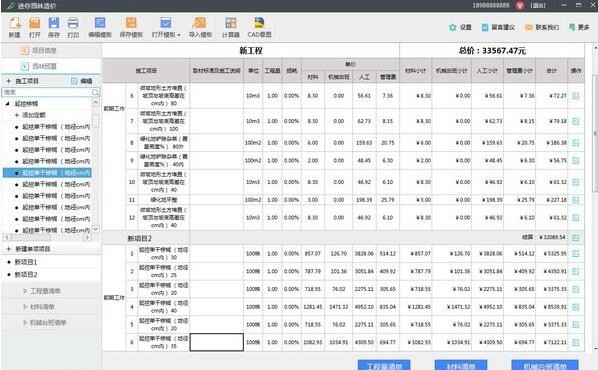Screen dimensions: 598x370
Task: Click 联系我们 contact us icon
Action: 542,27
